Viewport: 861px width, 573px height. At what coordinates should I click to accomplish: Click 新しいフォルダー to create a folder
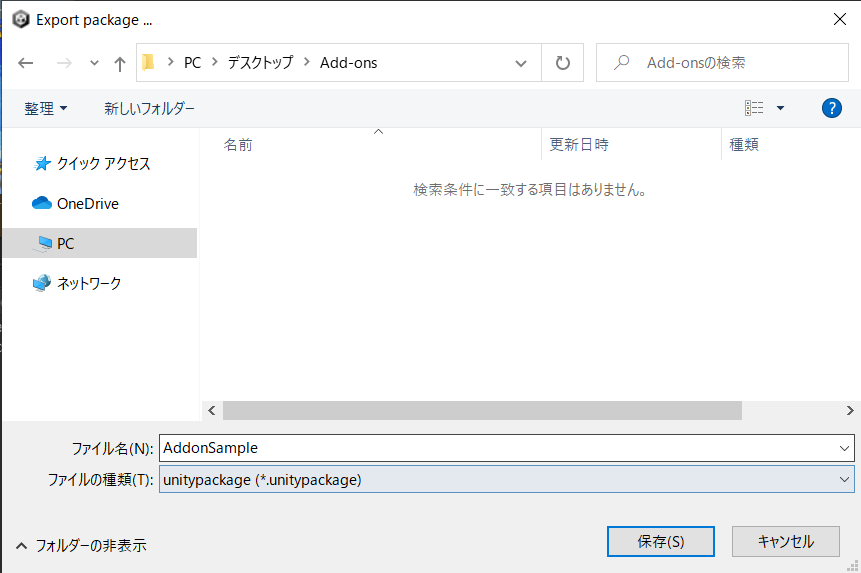tap(149, 108)
